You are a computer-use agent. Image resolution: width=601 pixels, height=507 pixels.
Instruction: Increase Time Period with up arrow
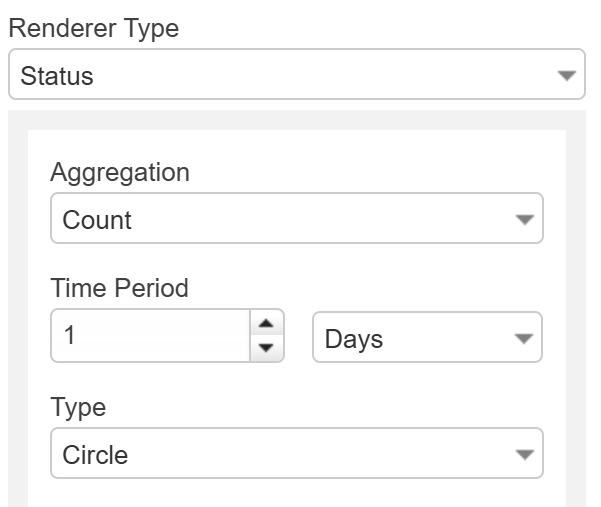click(x=265, y=324)
